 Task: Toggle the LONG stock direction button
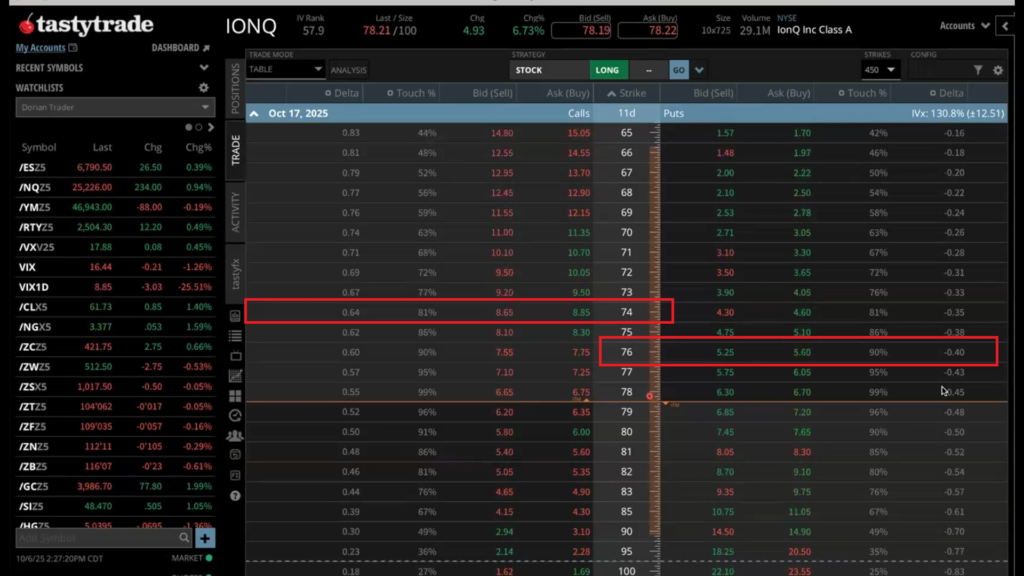coord(607,70)
